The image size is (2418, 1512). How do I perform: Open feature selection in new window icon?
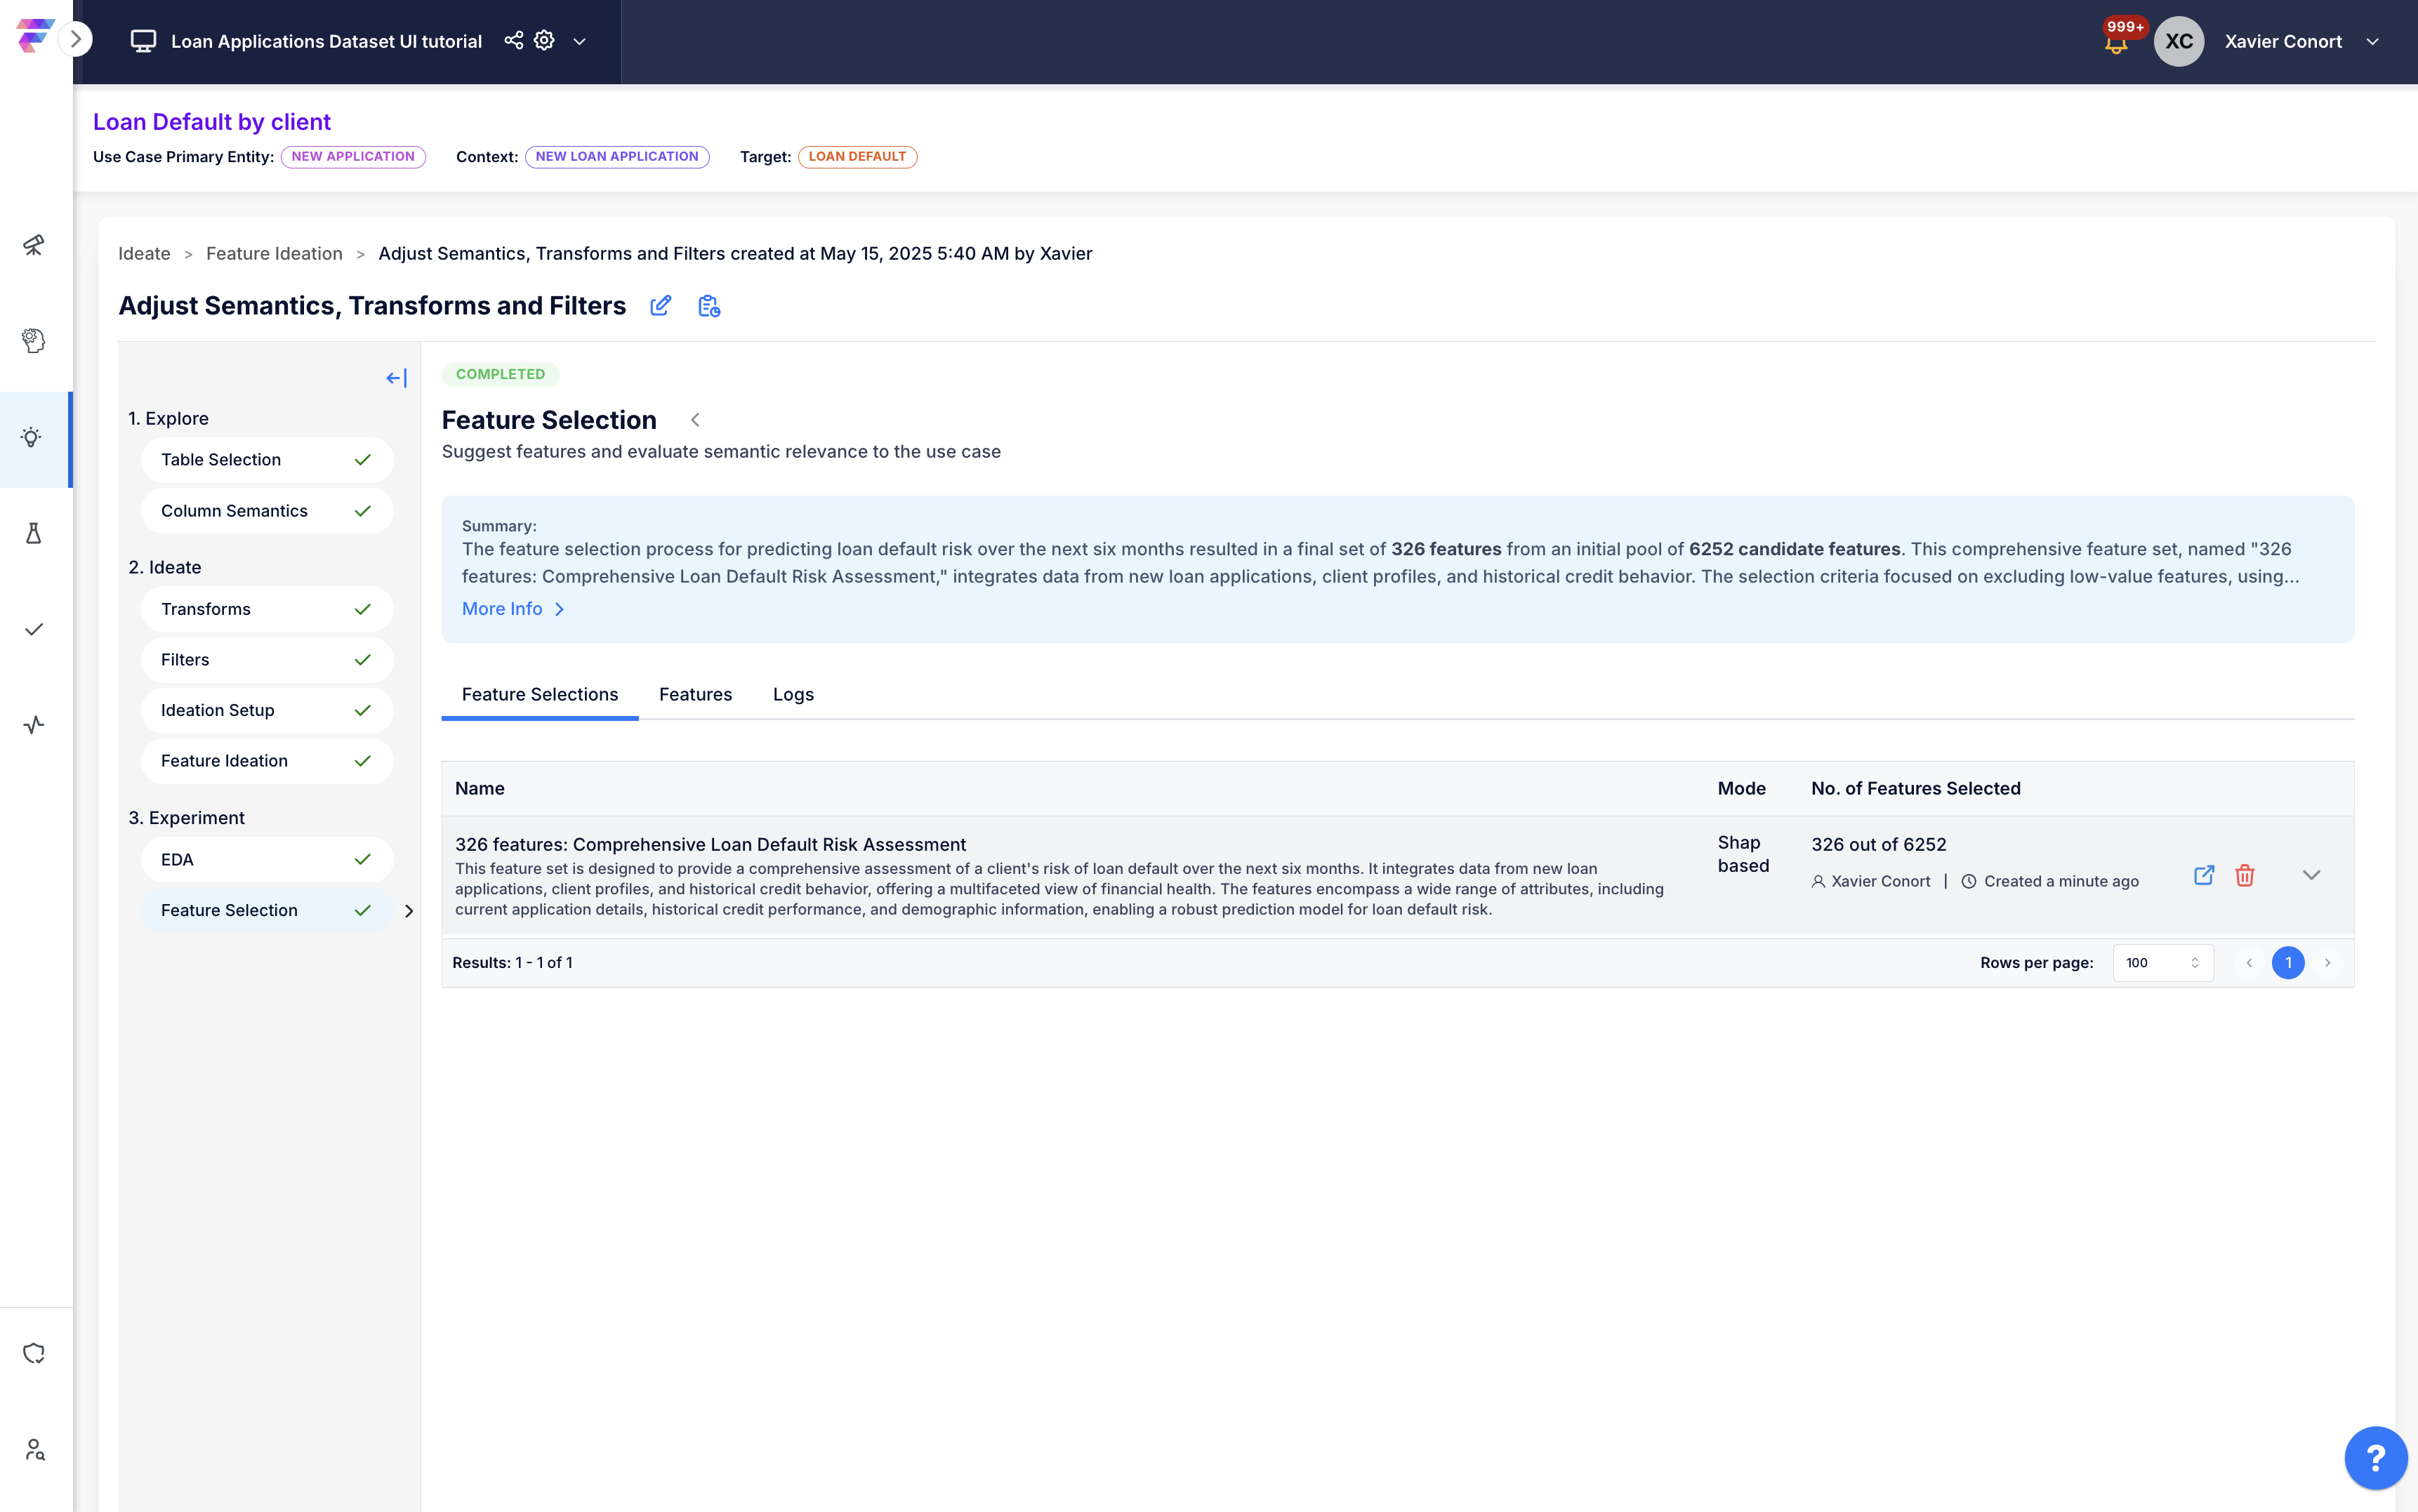(x=2204, y=875)
